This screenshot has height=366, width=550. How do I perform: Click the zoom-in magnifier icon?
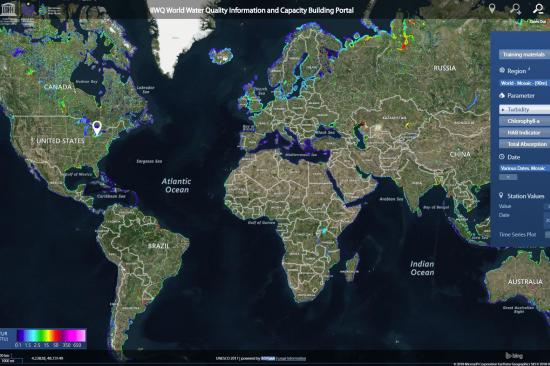[x=516, y=9]
